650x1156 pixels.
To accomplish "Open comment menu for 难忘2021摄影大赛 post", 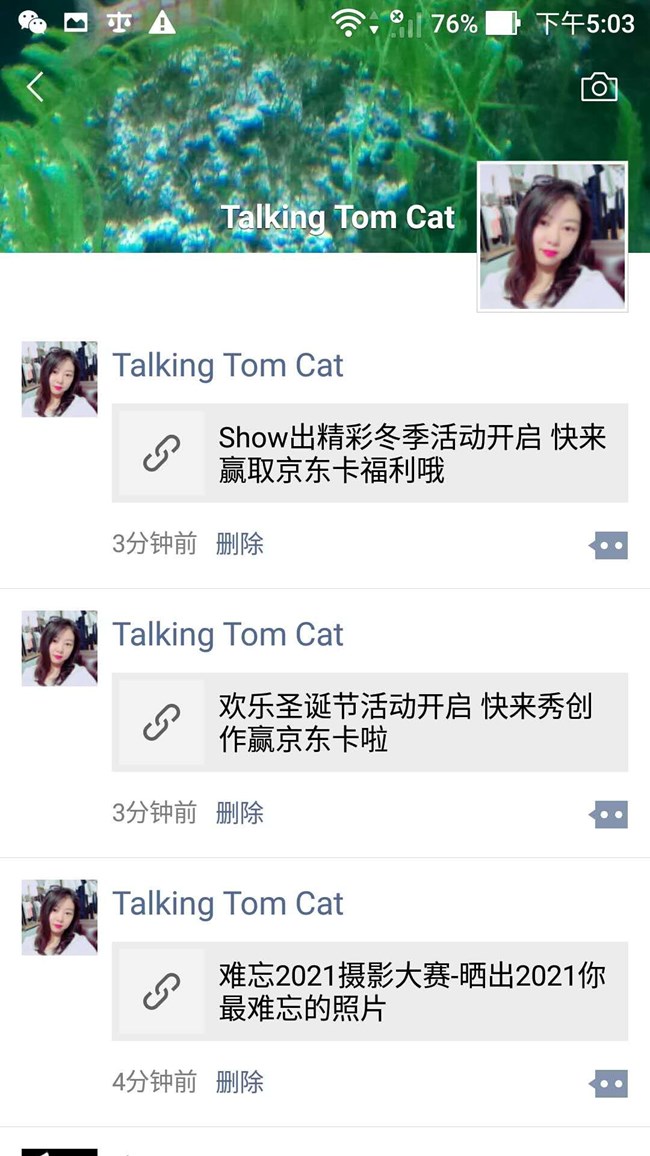I will 609,1083.
